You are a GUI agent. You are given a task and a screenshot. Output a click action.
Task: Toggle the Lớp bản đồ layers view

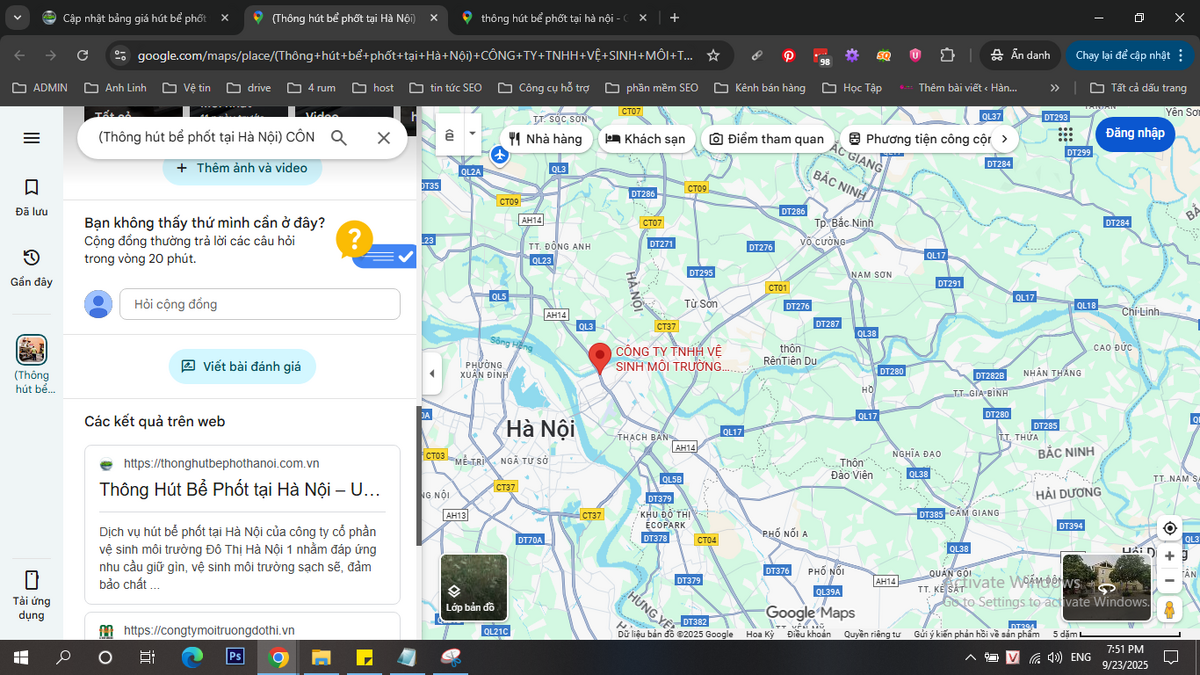pos(474,588)
